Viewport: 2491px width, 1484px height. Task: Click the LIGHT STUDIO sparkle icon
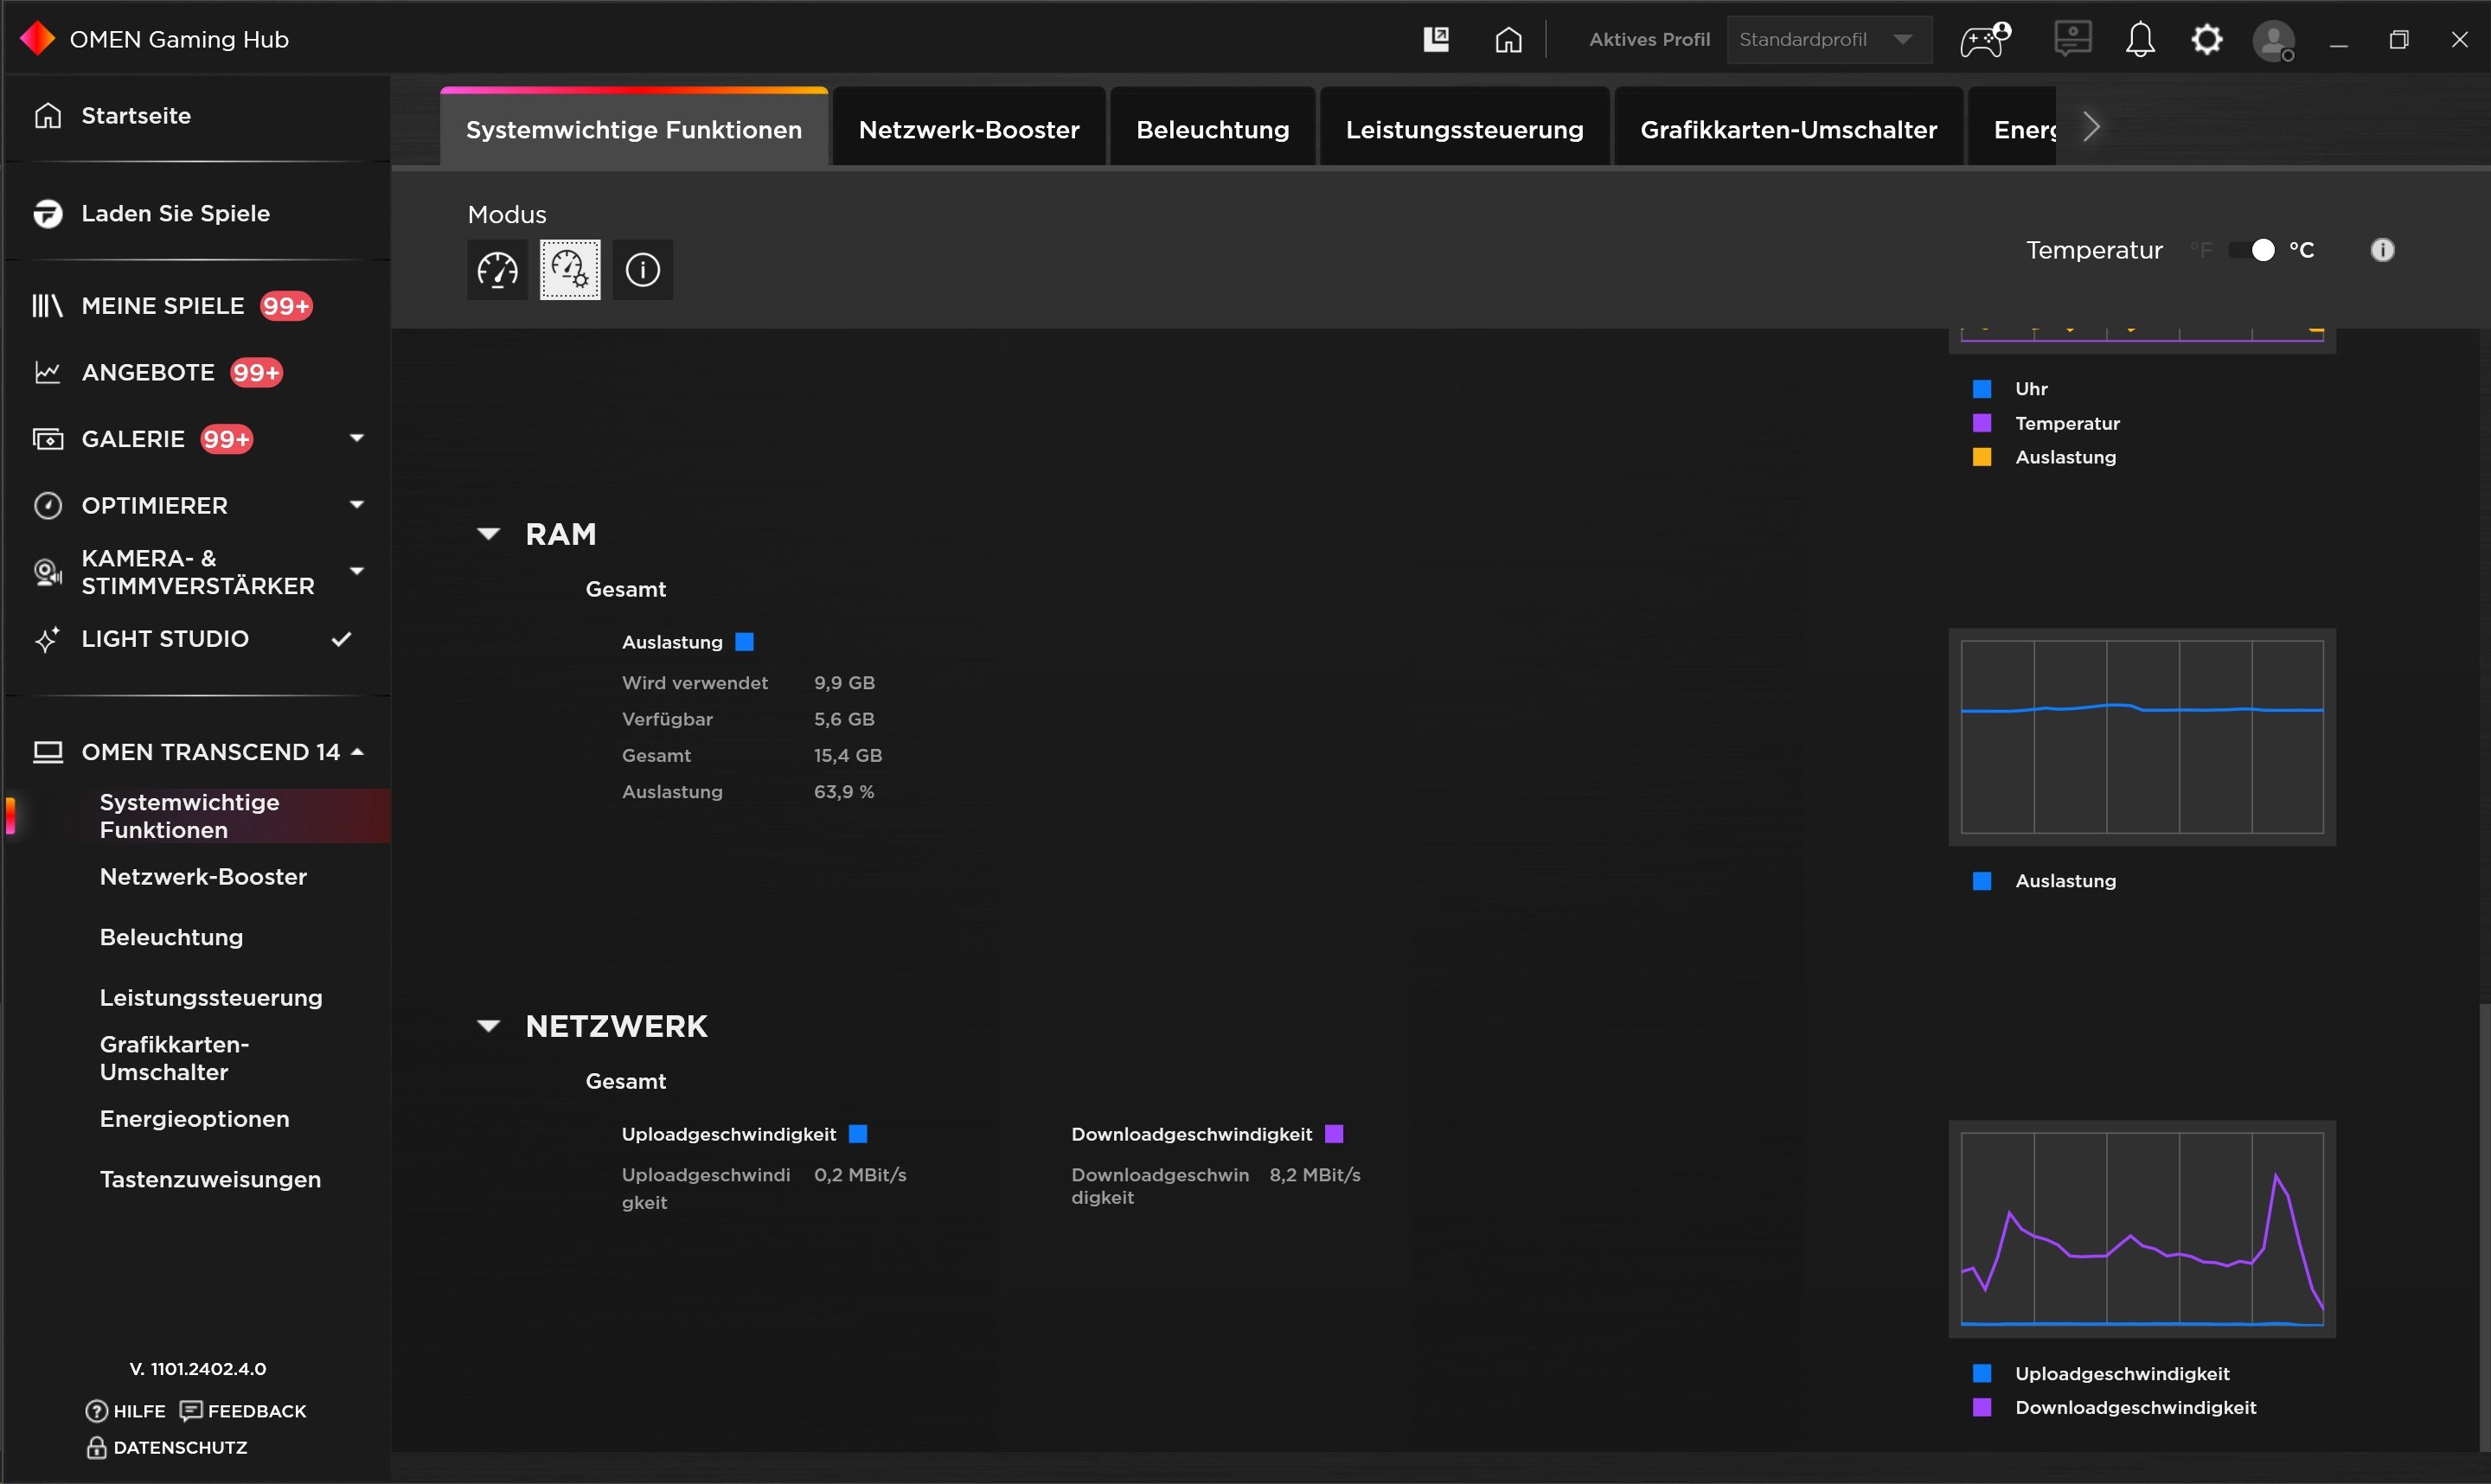pyautogui.click(x=48, y=639)
